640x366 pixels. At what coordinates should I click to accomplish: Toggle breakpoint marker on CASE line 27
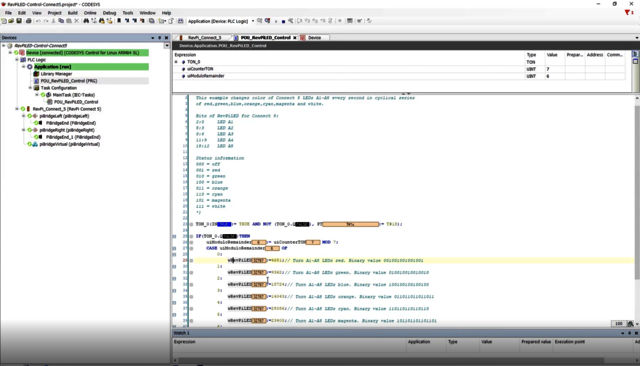click(x=191, y=248)
